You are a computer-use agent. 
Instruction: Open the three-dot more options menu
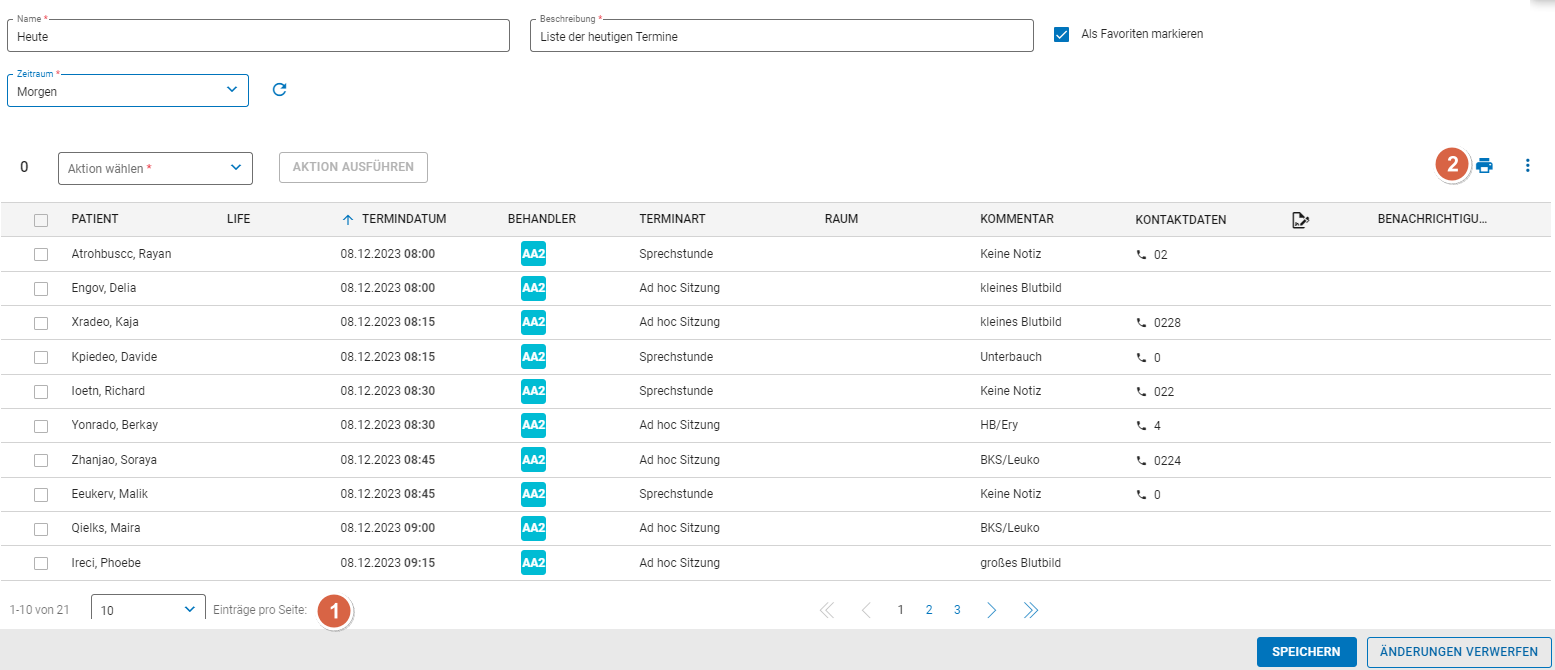click(x=1527, y=166)
